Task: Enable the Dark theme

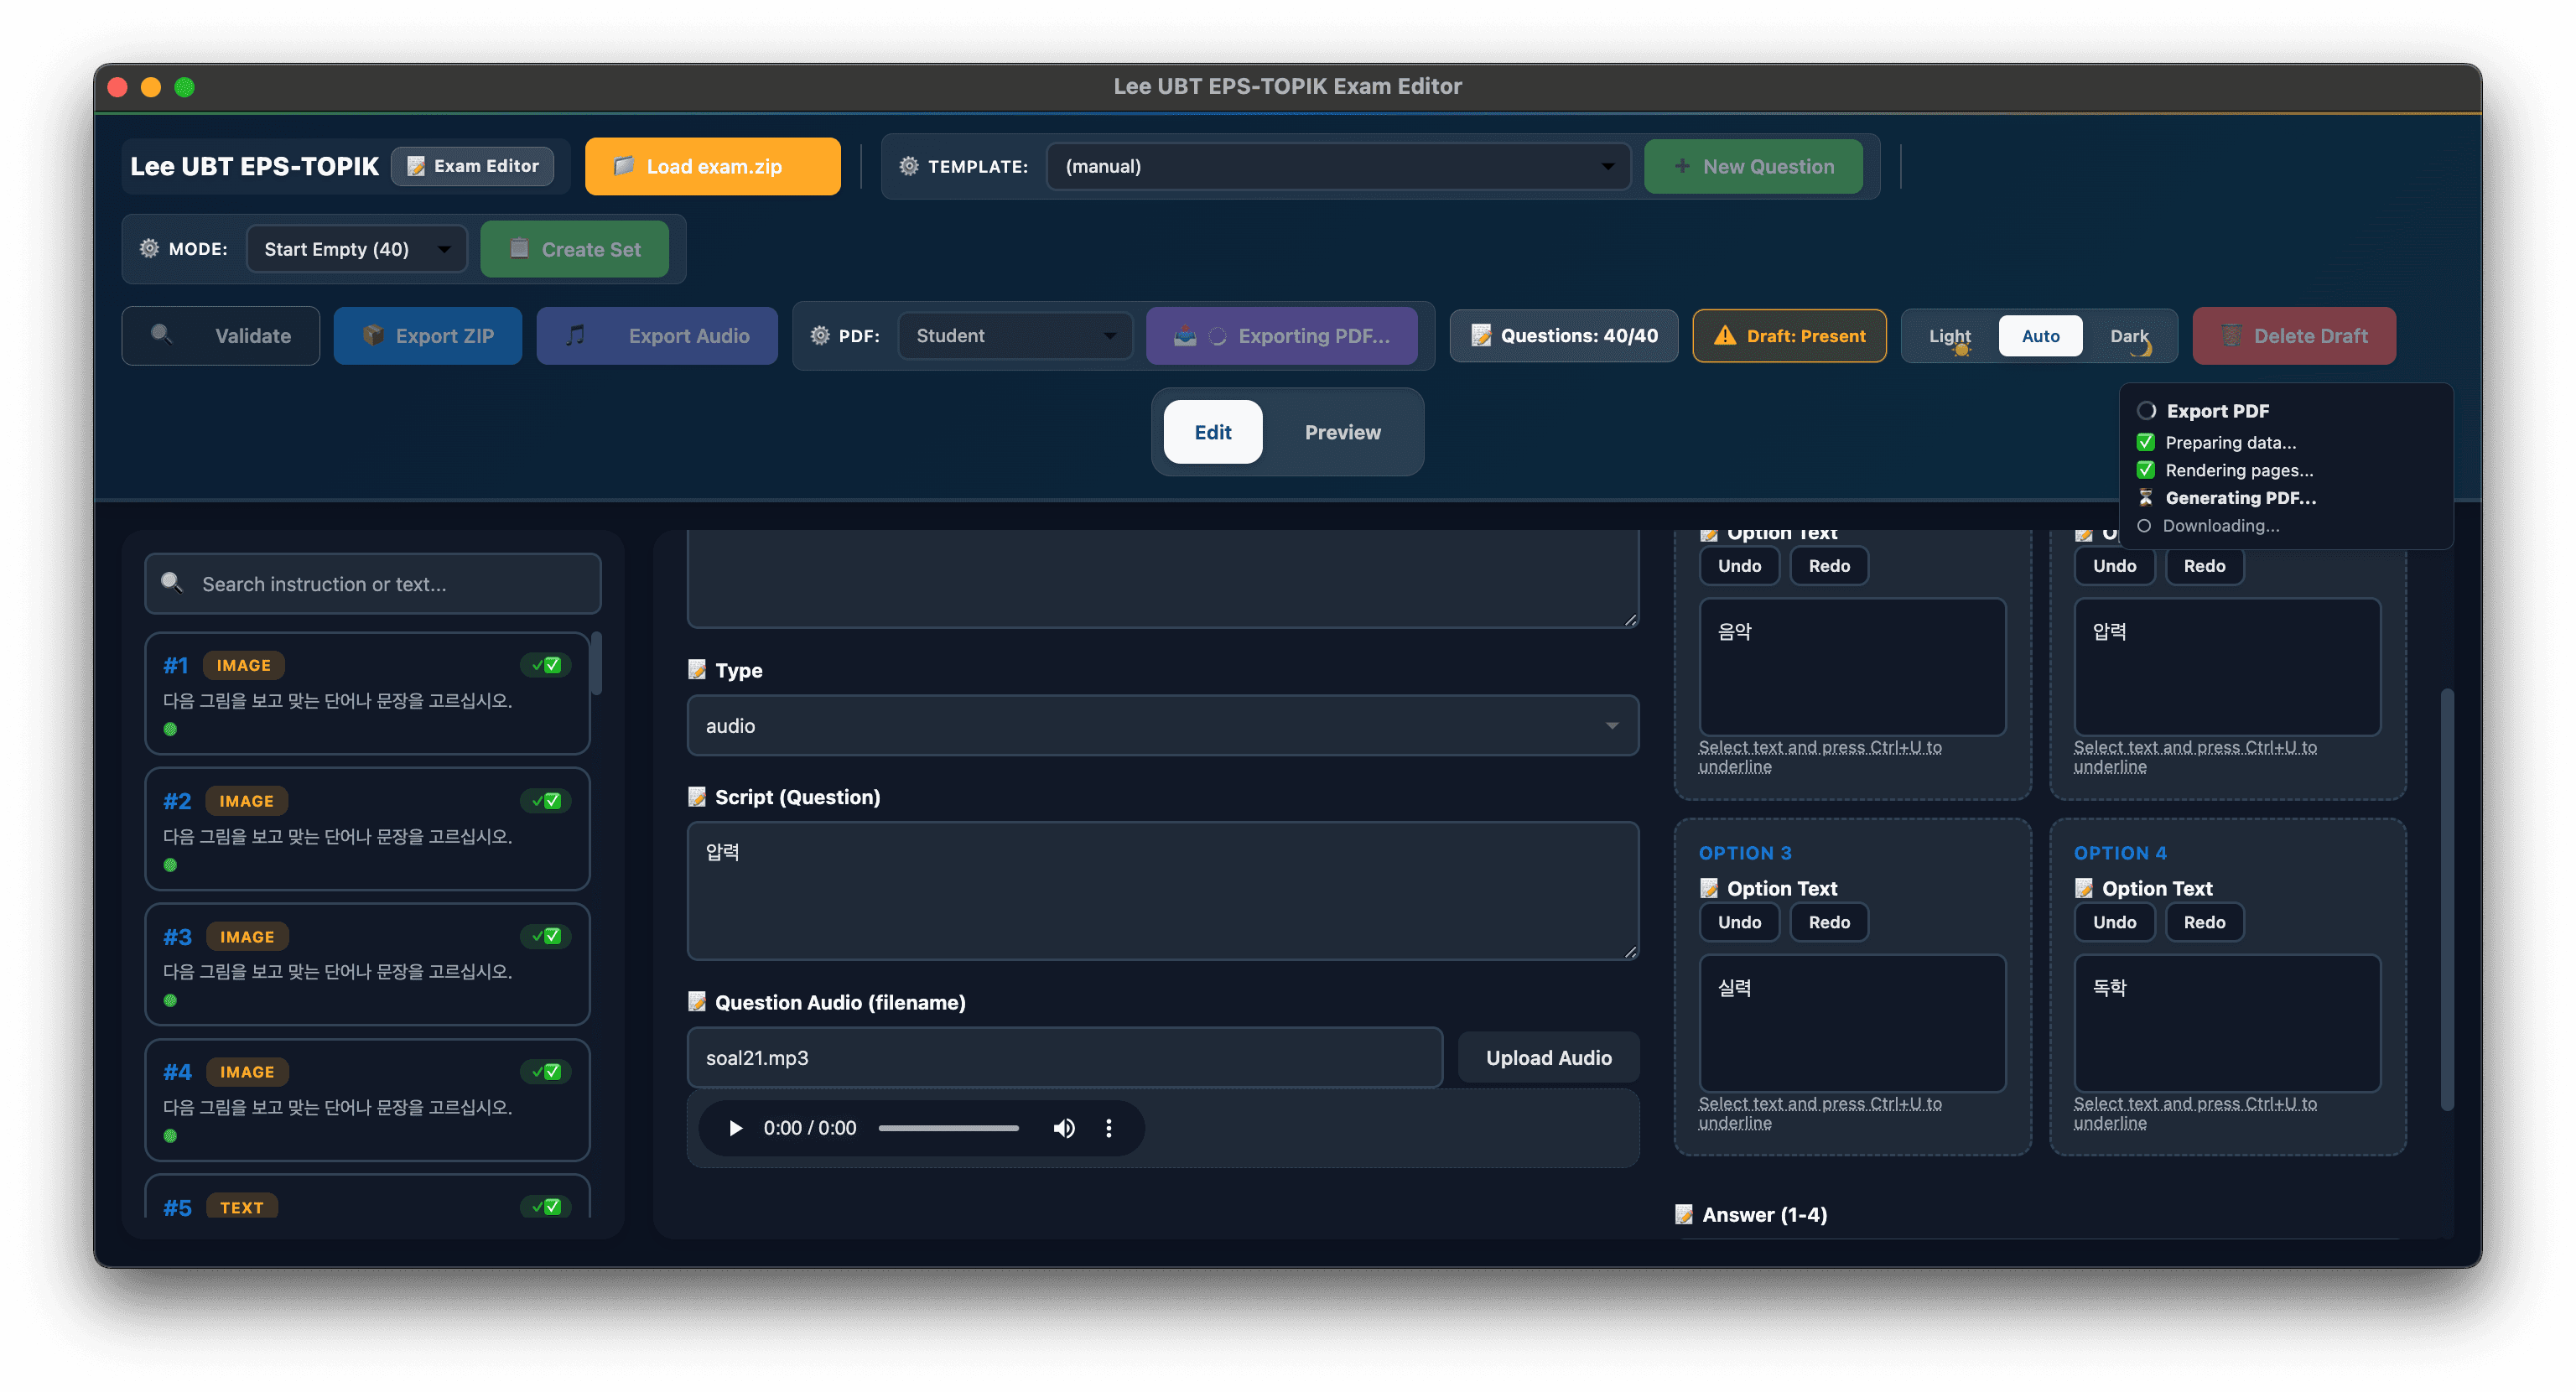Action: point(2128,336)
